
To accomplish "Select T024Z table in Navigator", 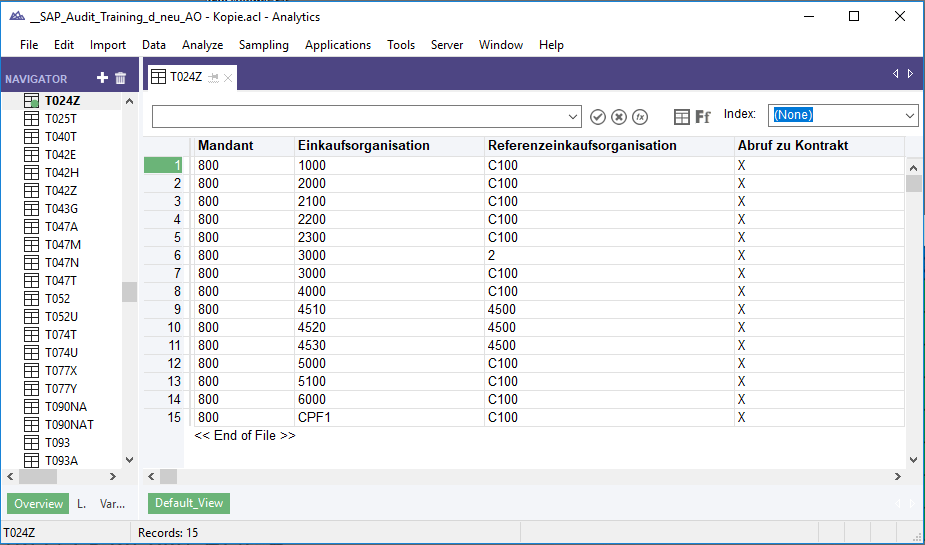I will pos(62,101).
